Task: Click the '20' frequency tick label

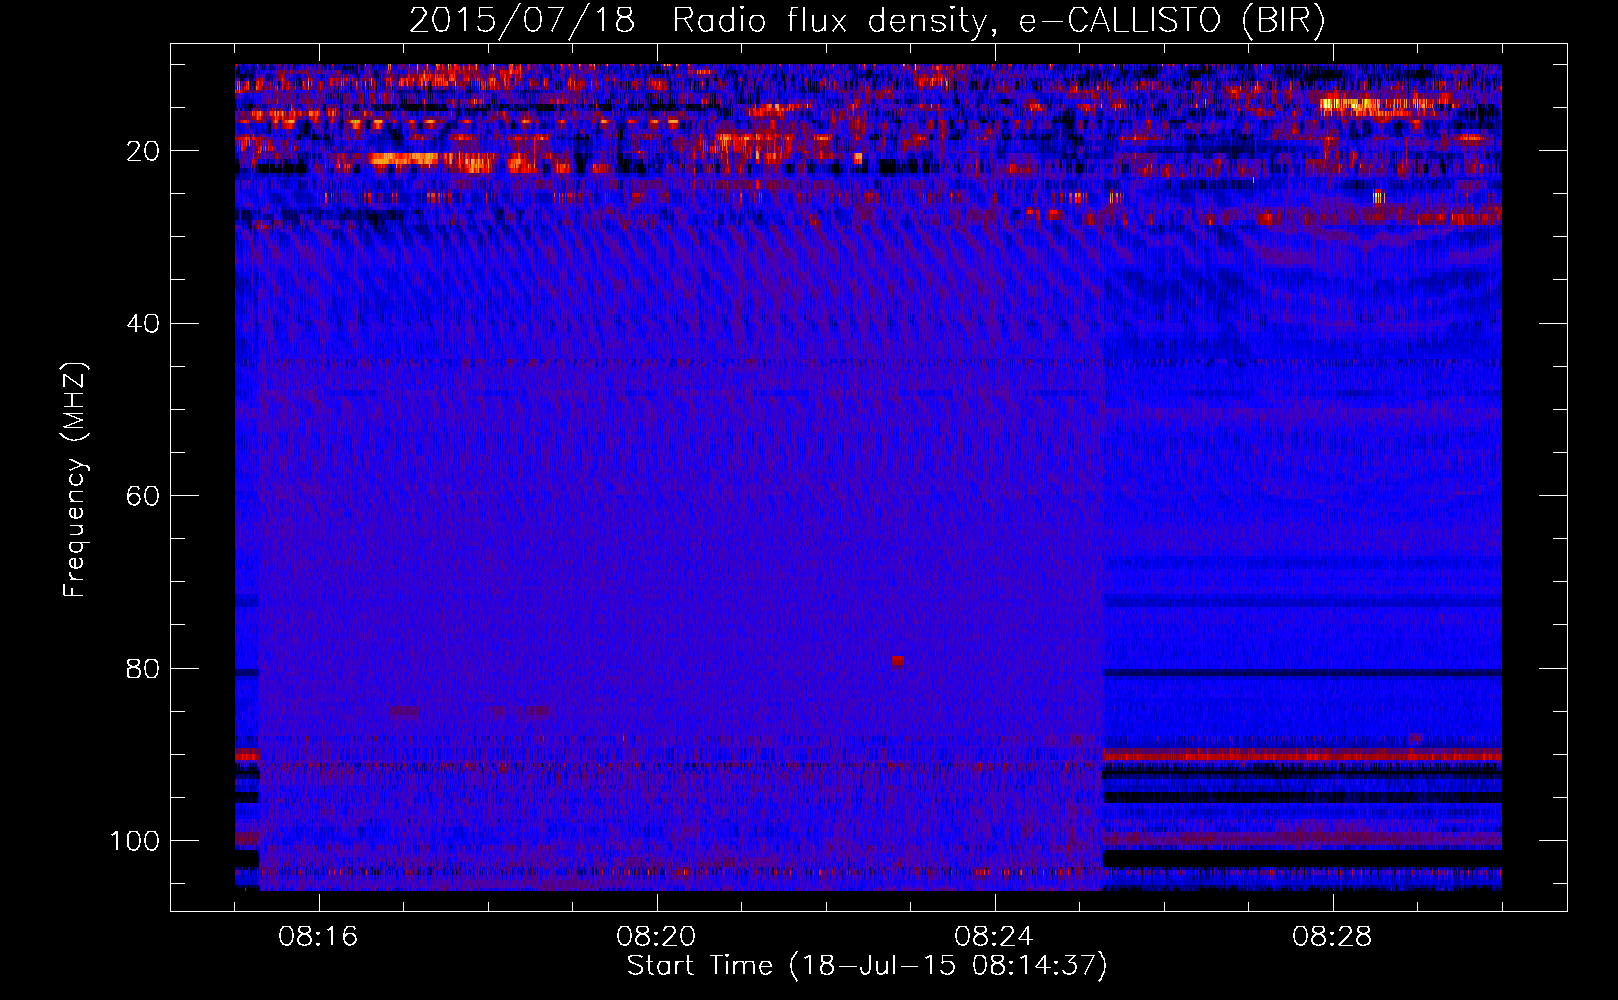Action: [x=144, y=151]
